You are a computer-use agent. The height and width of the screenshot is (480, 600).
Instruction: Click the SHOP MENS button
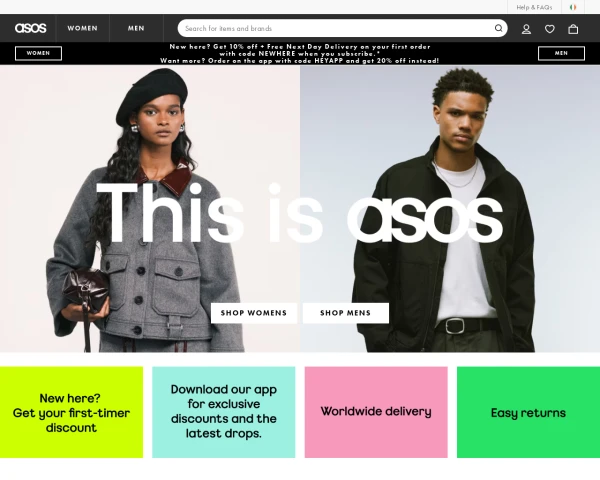(346, 313)
